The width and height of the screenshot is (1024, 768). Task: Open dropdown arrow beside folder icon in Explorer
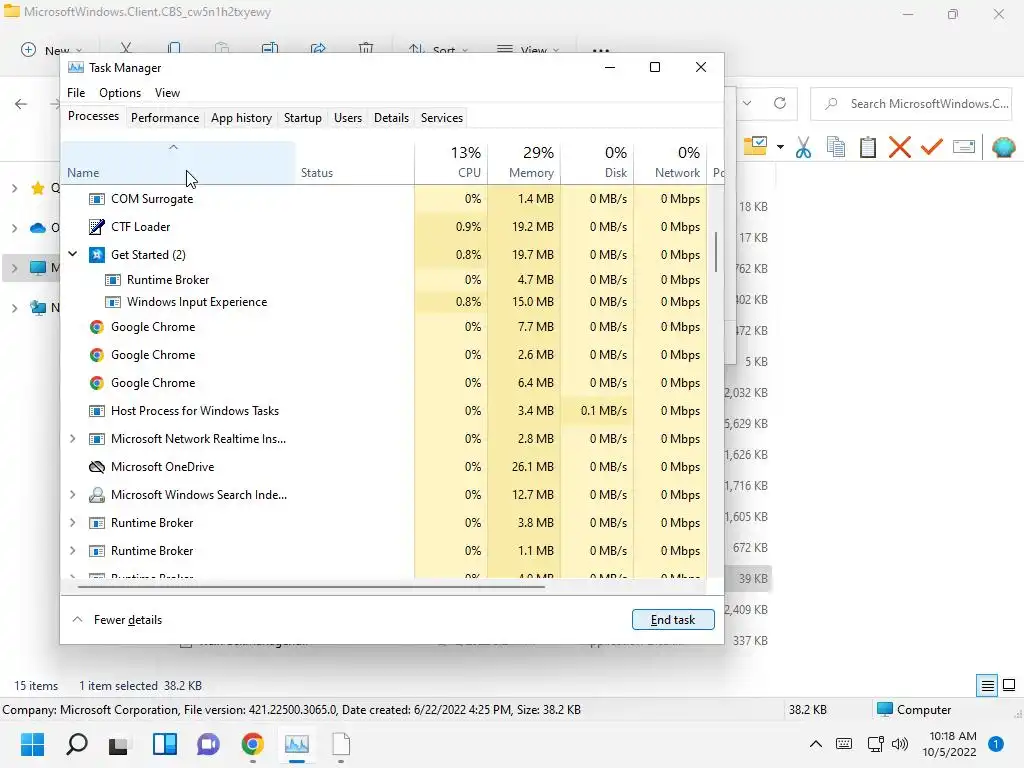click(x=780, y=147)
